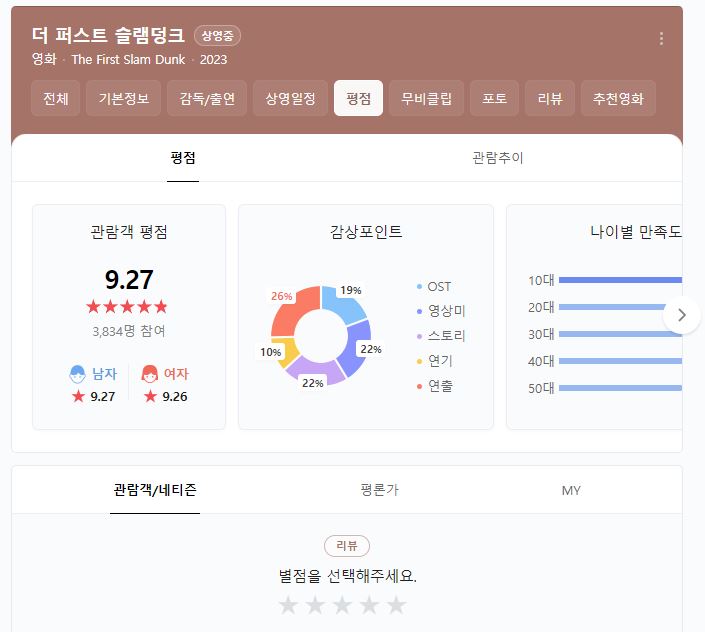
Task: Click the red audience rating stars
Action: 128,307
